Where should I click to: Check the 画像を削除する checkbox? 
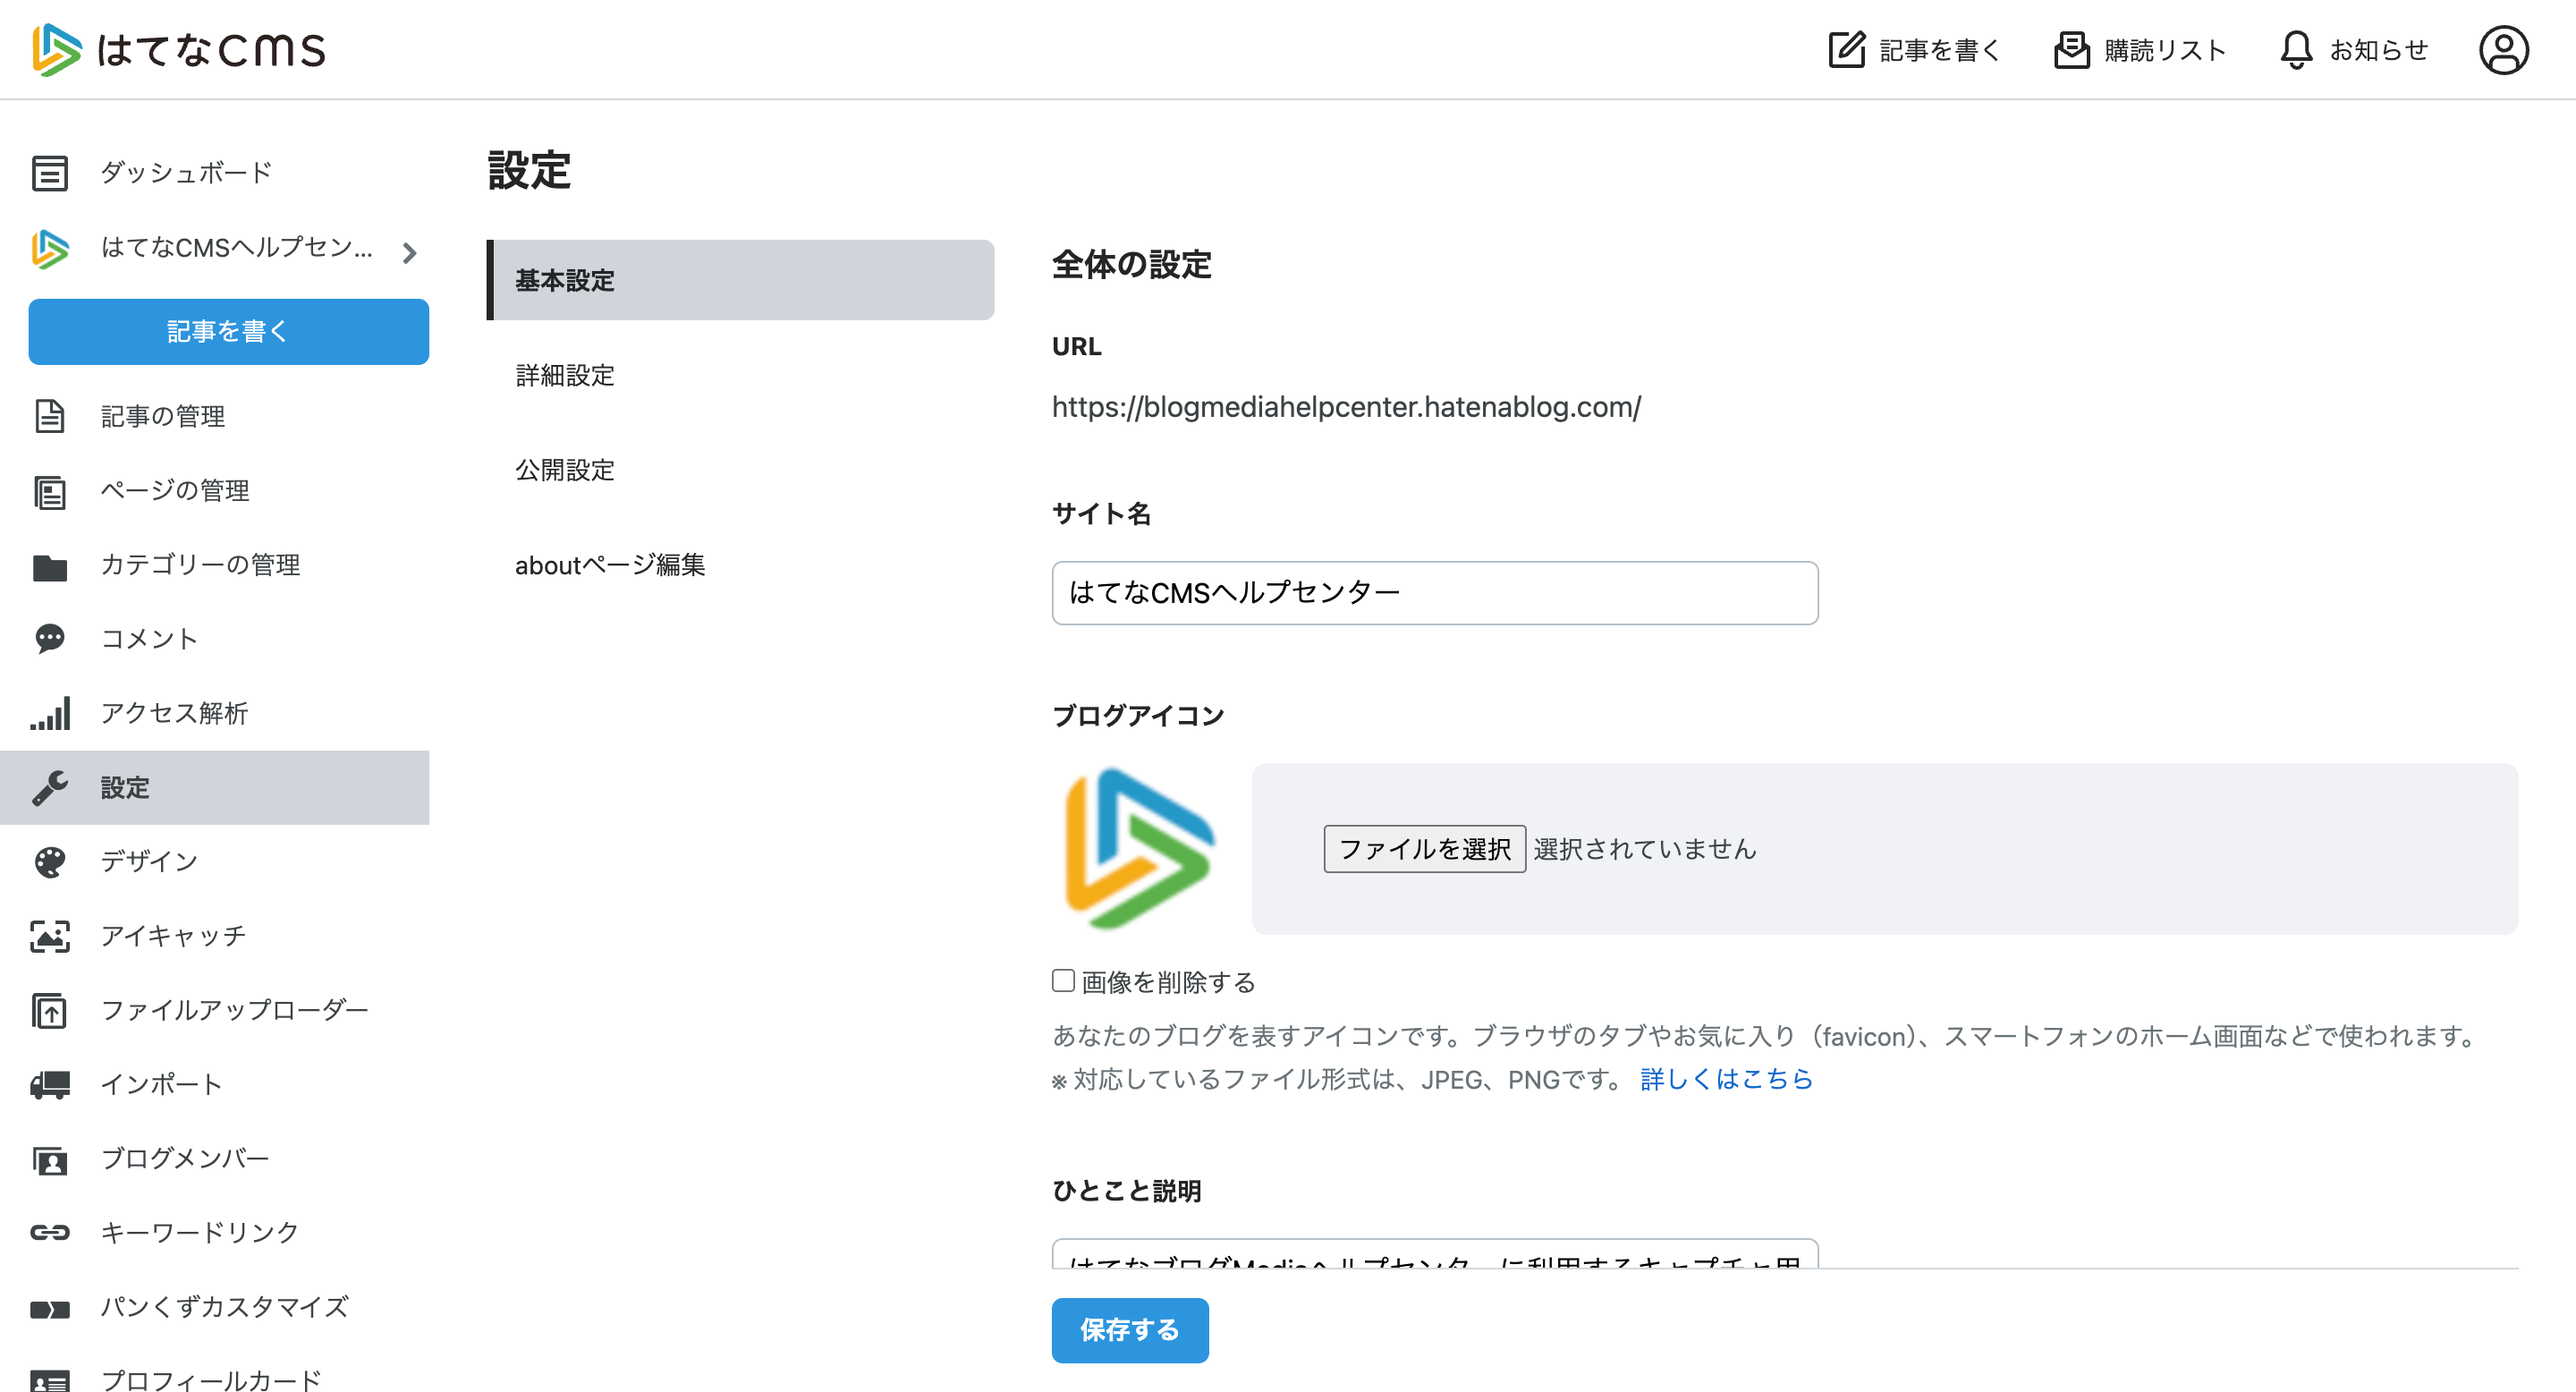pos(1063,980)
